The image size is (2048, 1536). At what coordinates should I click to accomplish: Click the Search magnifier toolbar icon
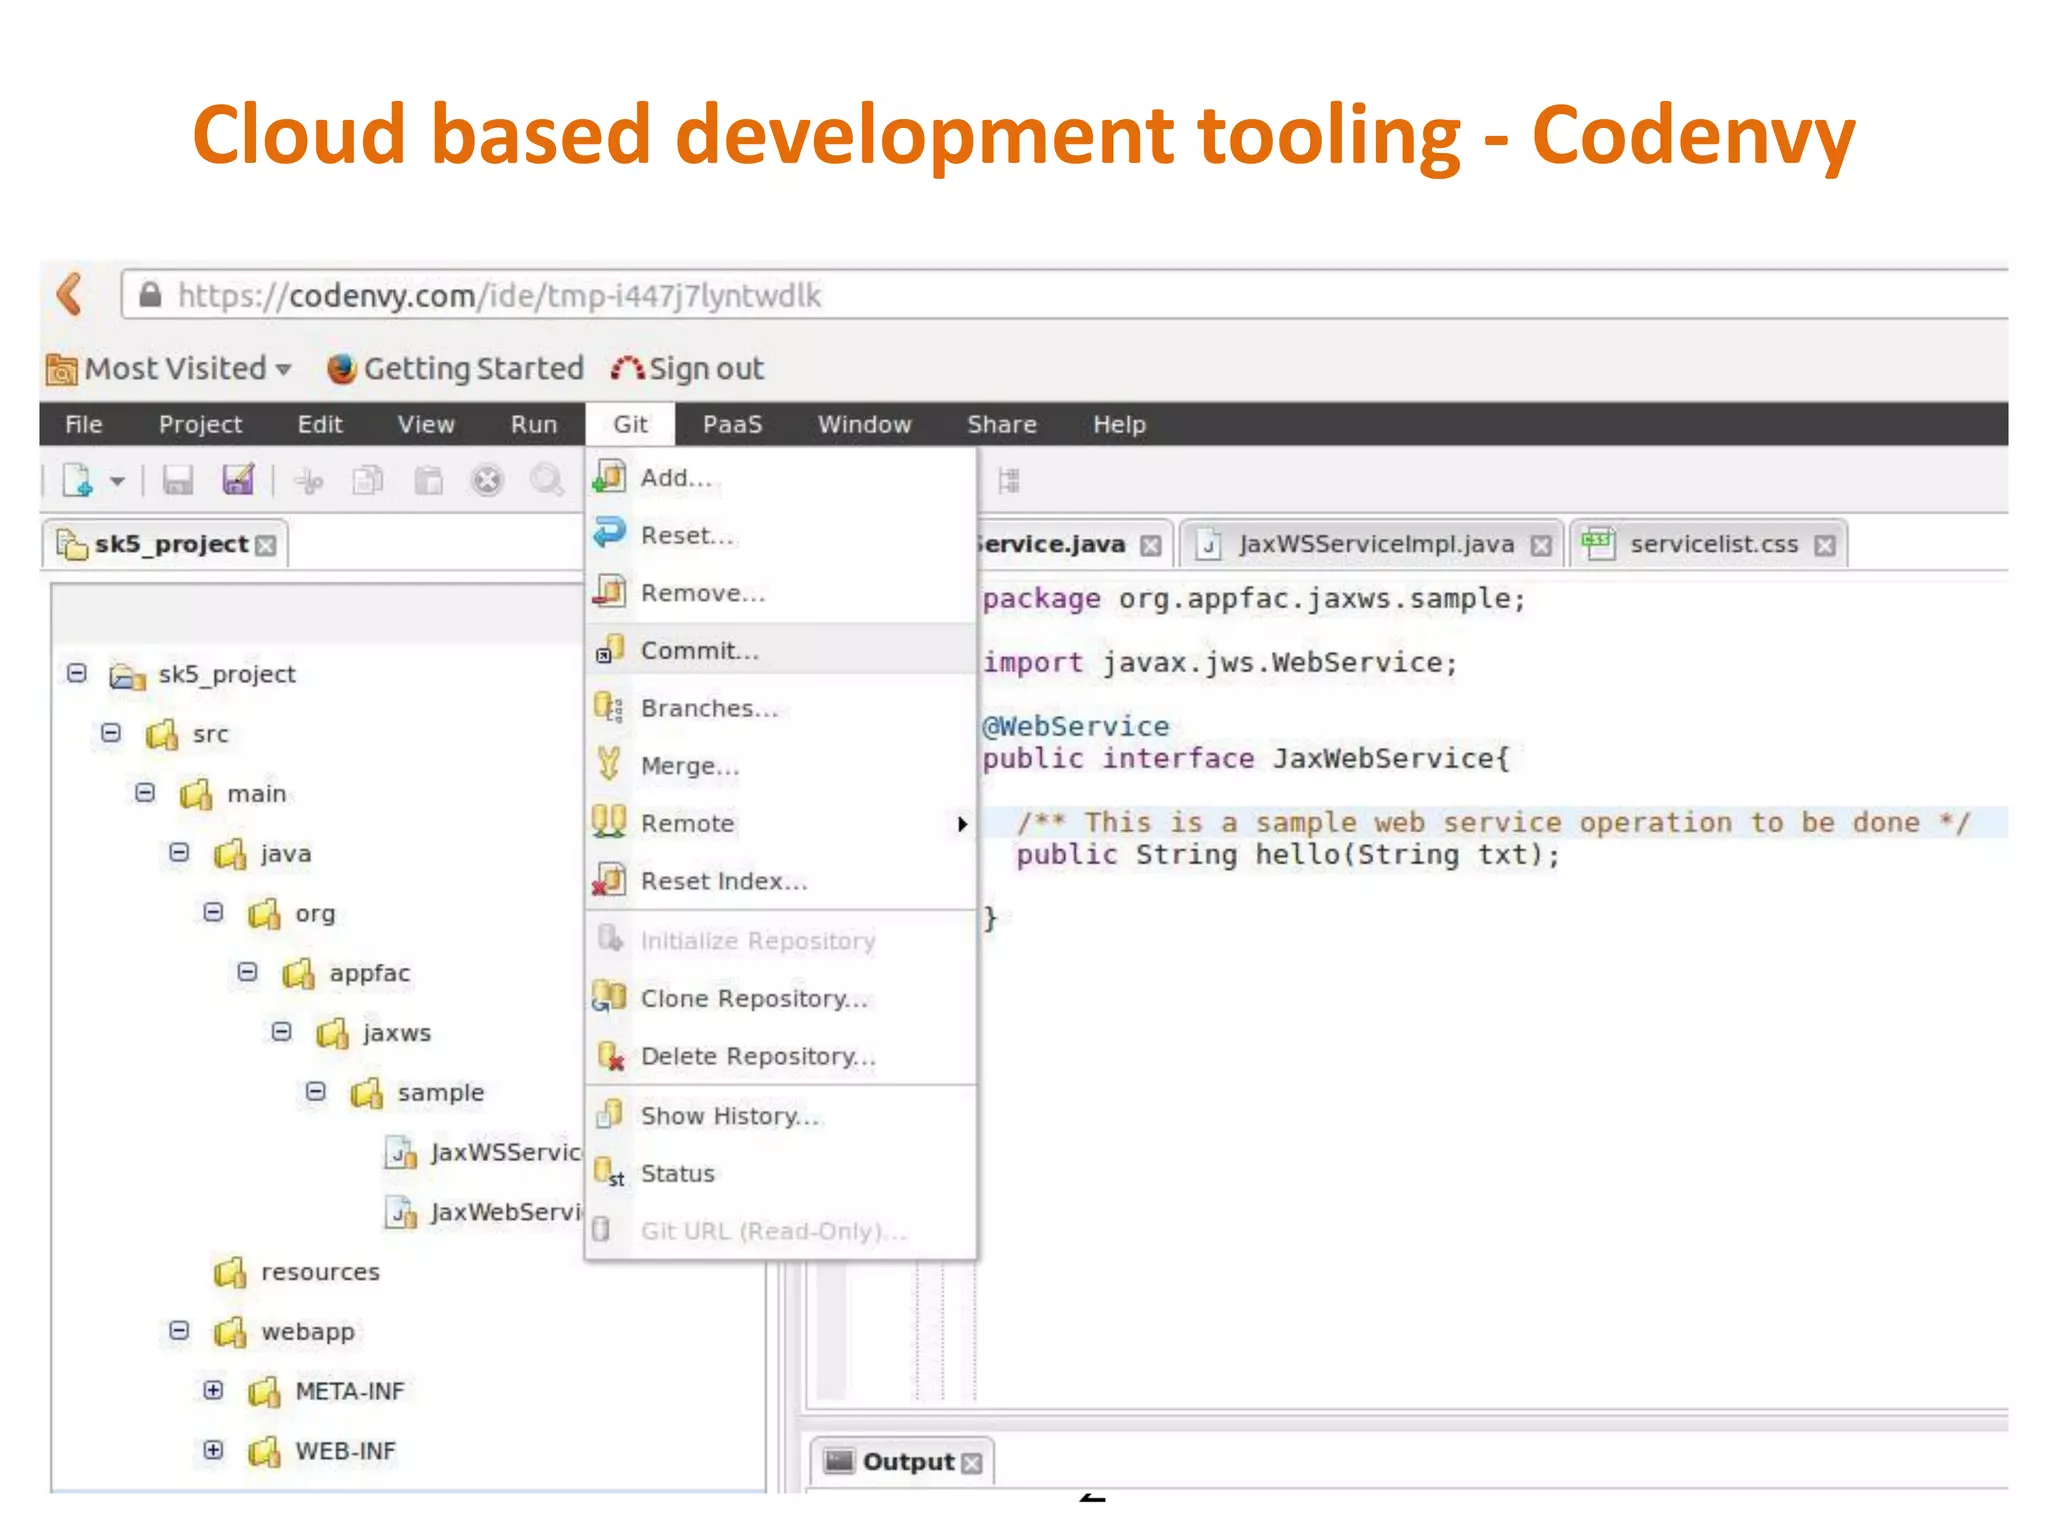(x=547, y=481)
